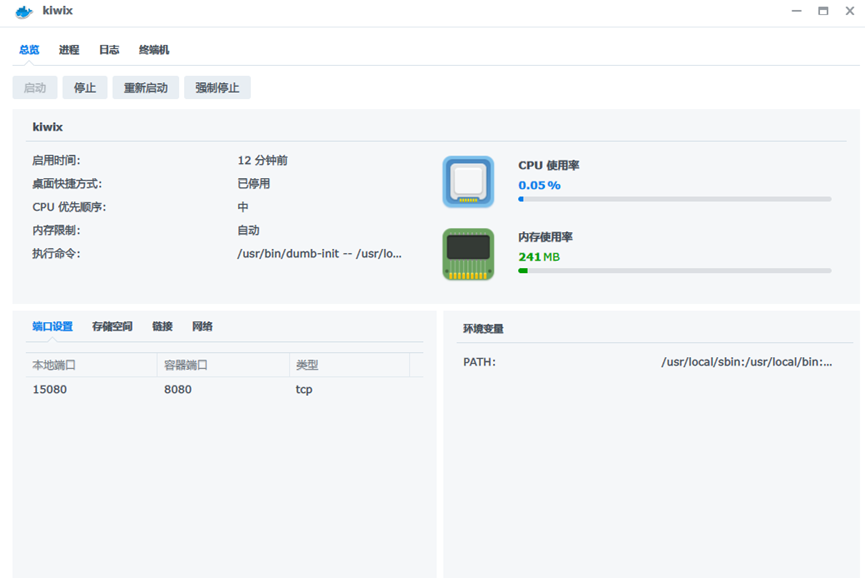Click the 中 CPU priority value
Image resolution: width=865 pixels, height=578 pixels.
click(x=243, y=207)
